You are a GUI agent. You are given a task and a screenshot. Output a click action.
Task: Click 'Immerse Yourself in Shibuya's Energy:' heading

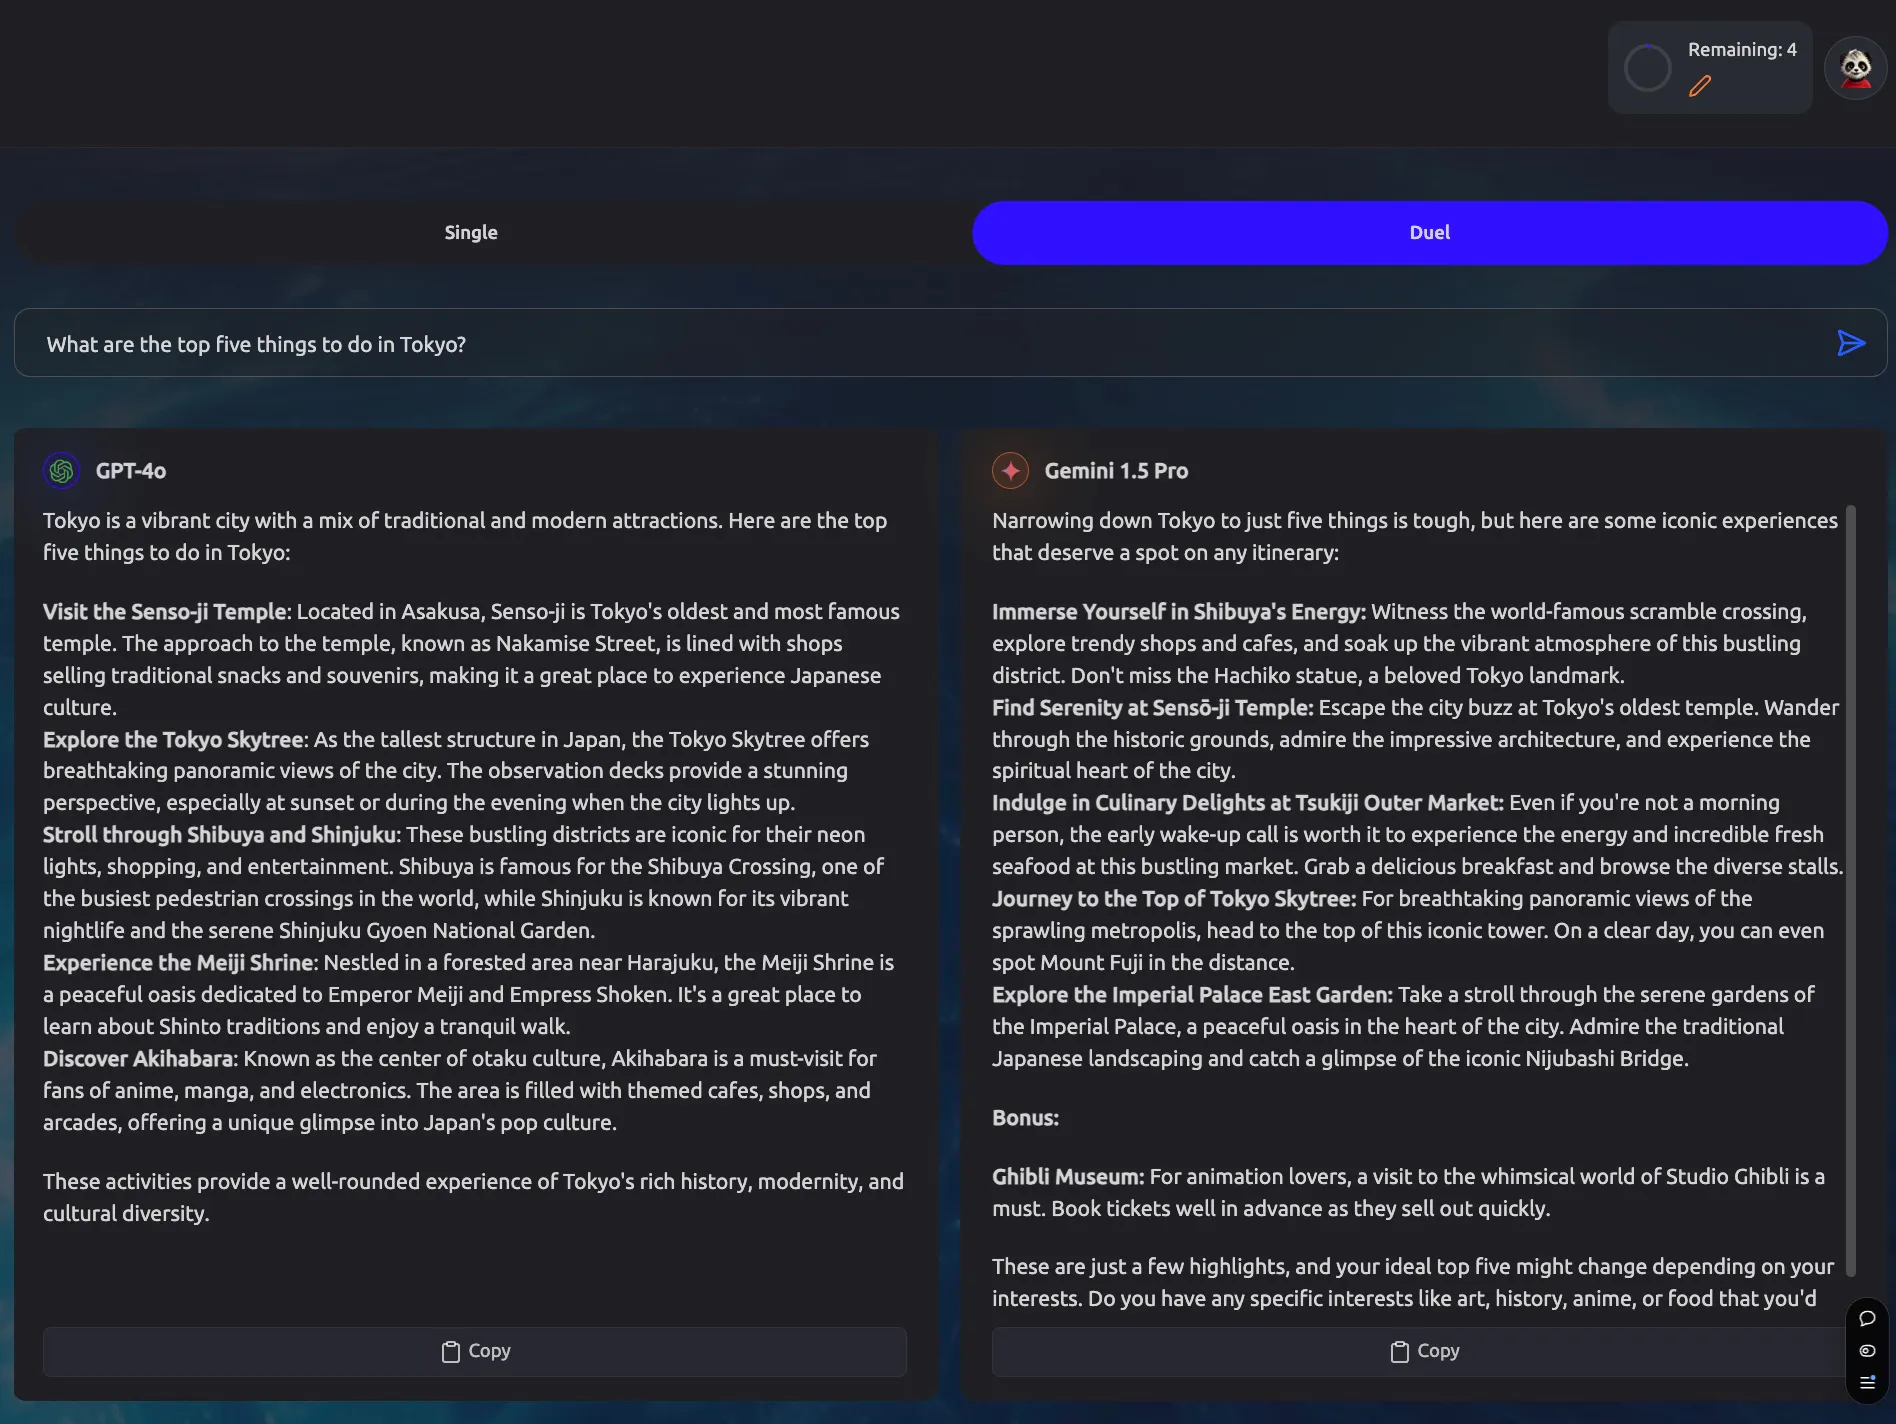tap(1179, 612)
